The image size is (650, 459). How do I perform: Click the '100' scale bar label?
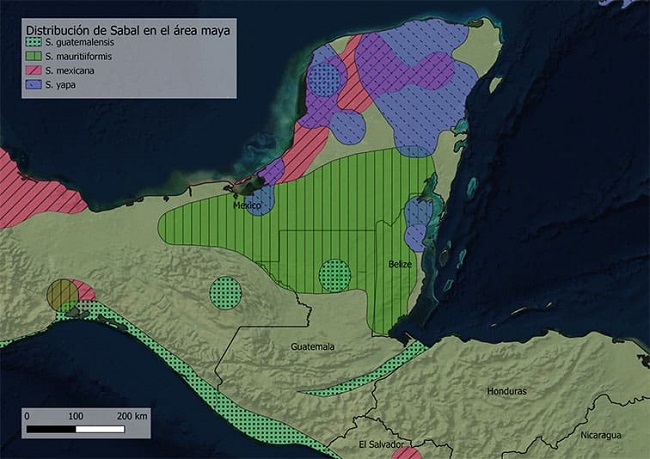[x=75, y=415]
